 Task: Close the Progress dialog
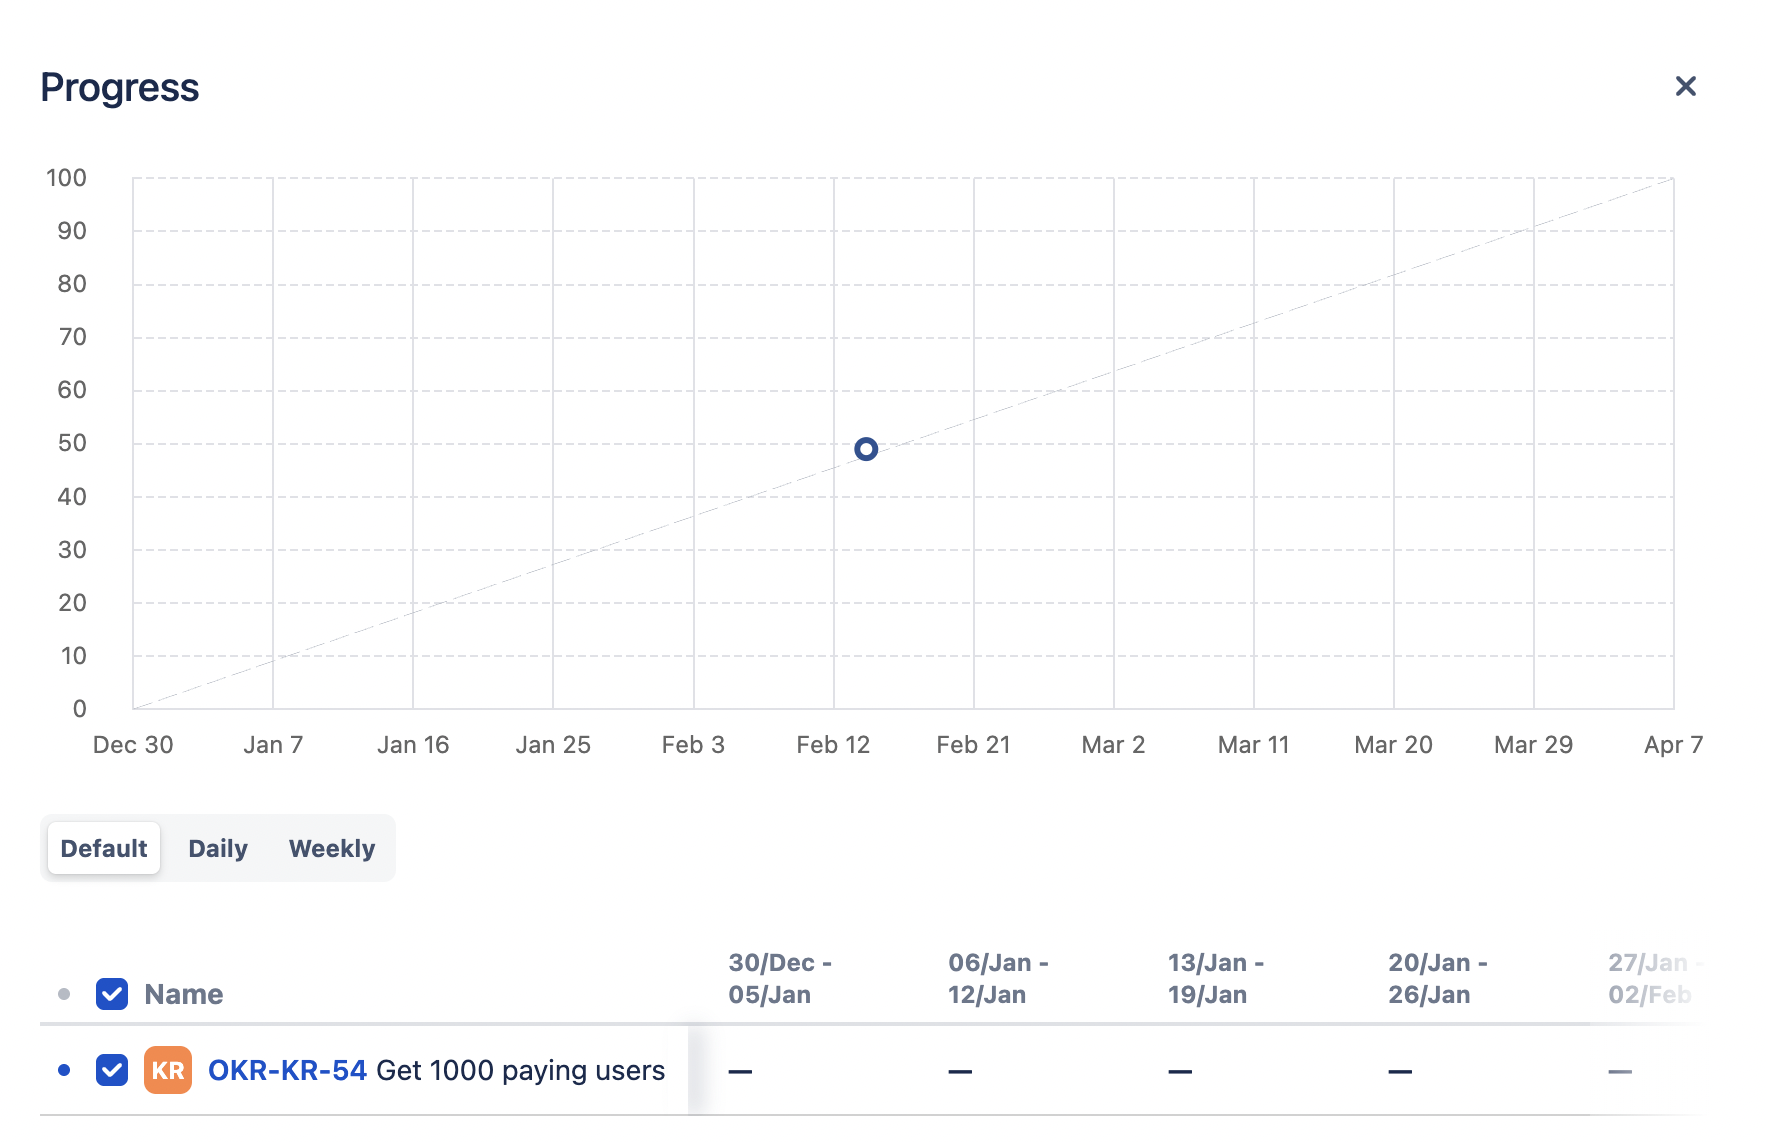pos(1685,86)
